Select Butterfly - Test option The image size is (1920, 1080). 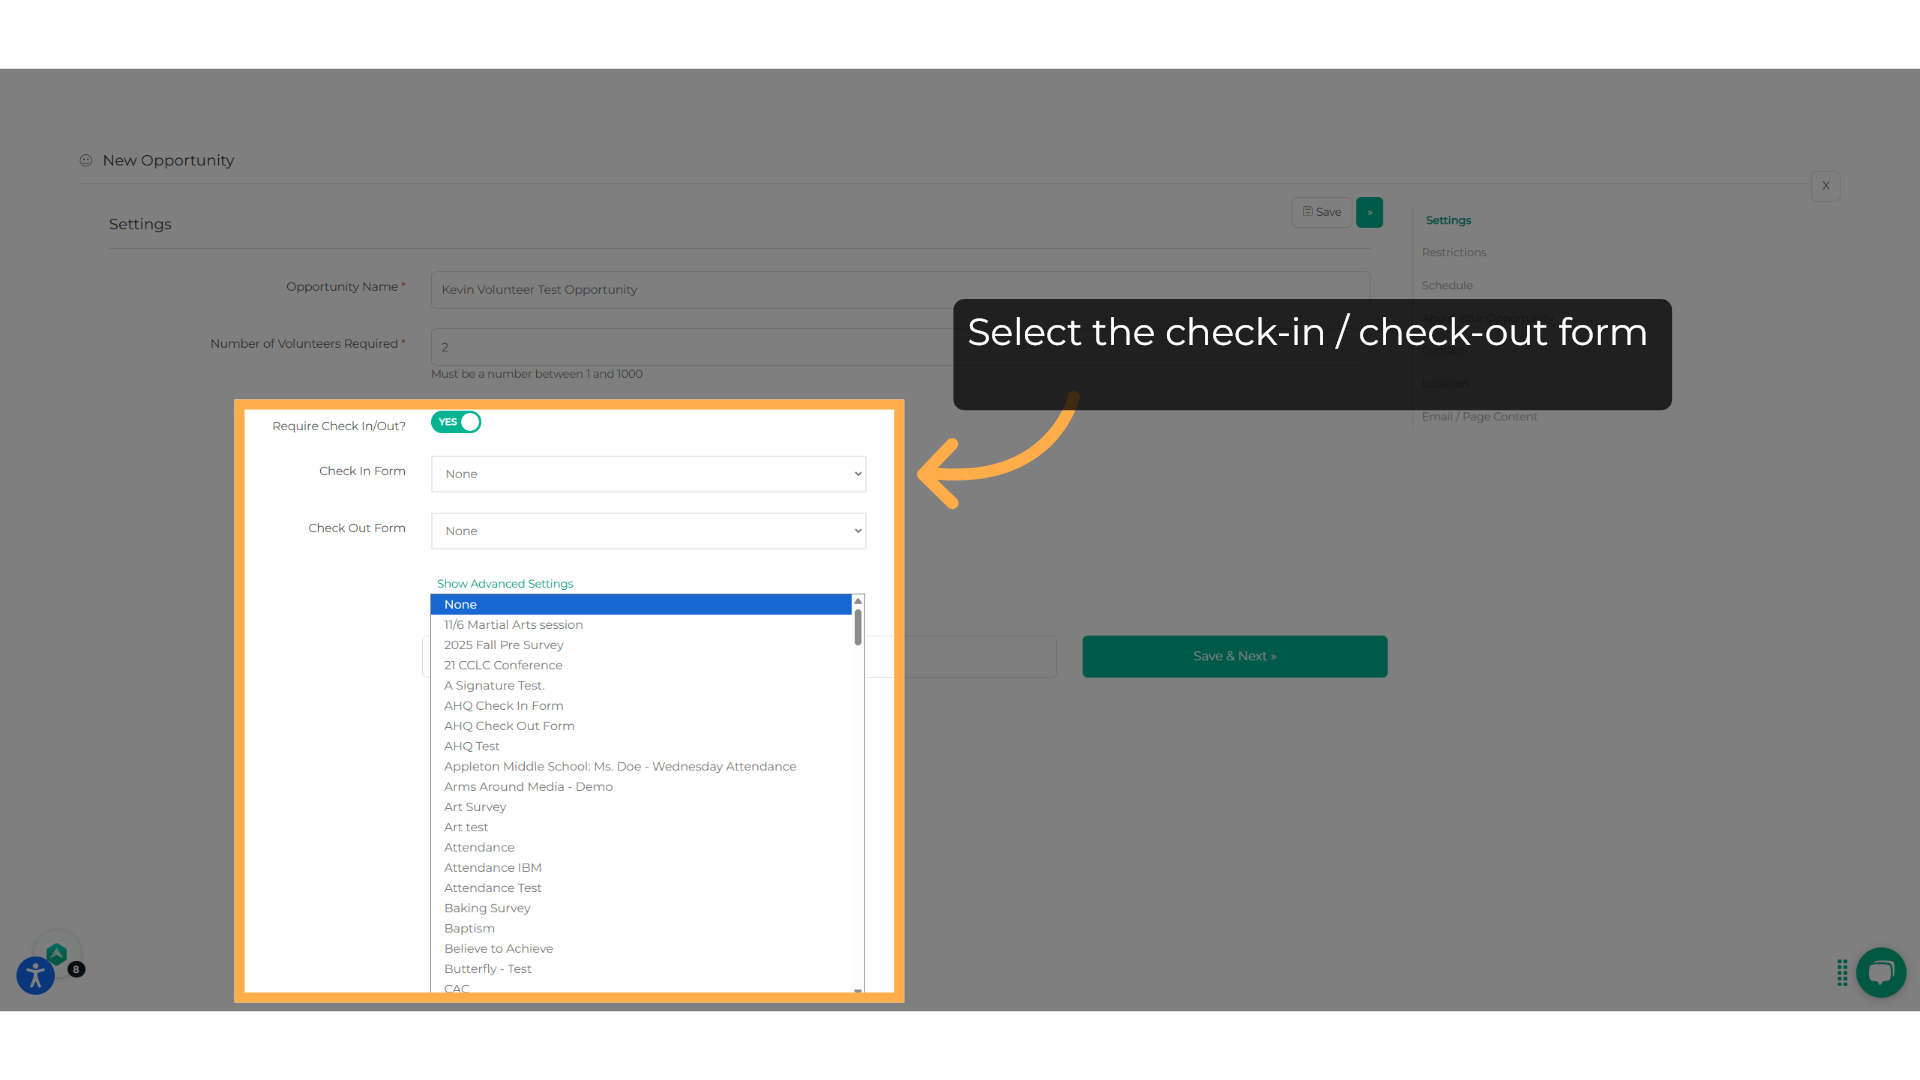641,969
